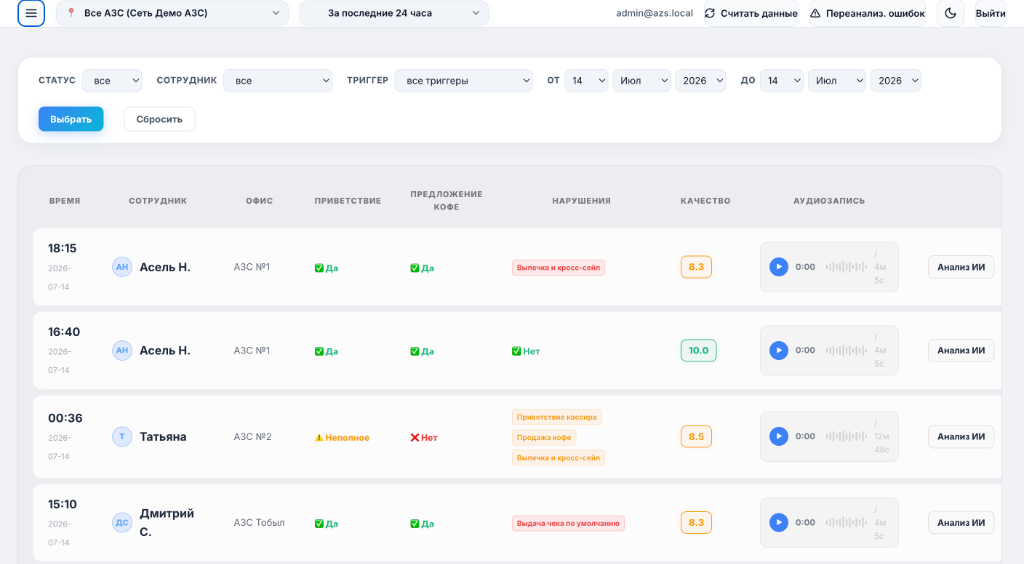Viewport: 1024px width, 564px height.
Task: Click office АЗС №2 cell
Action: click(253, 437)
